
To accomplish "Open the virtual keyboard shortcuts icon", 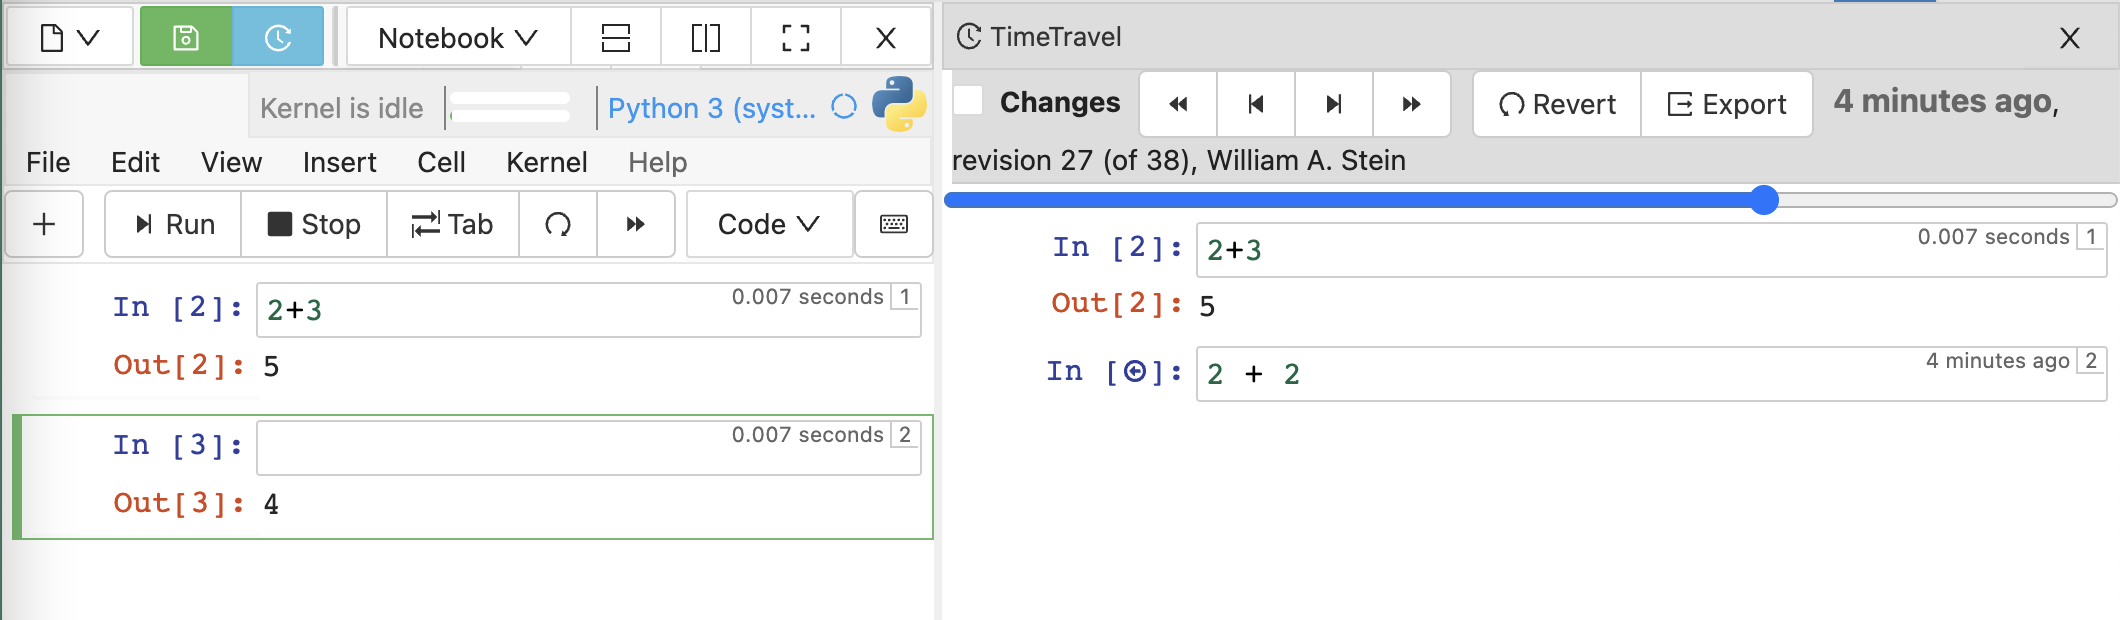I will (x=893, y=224).
